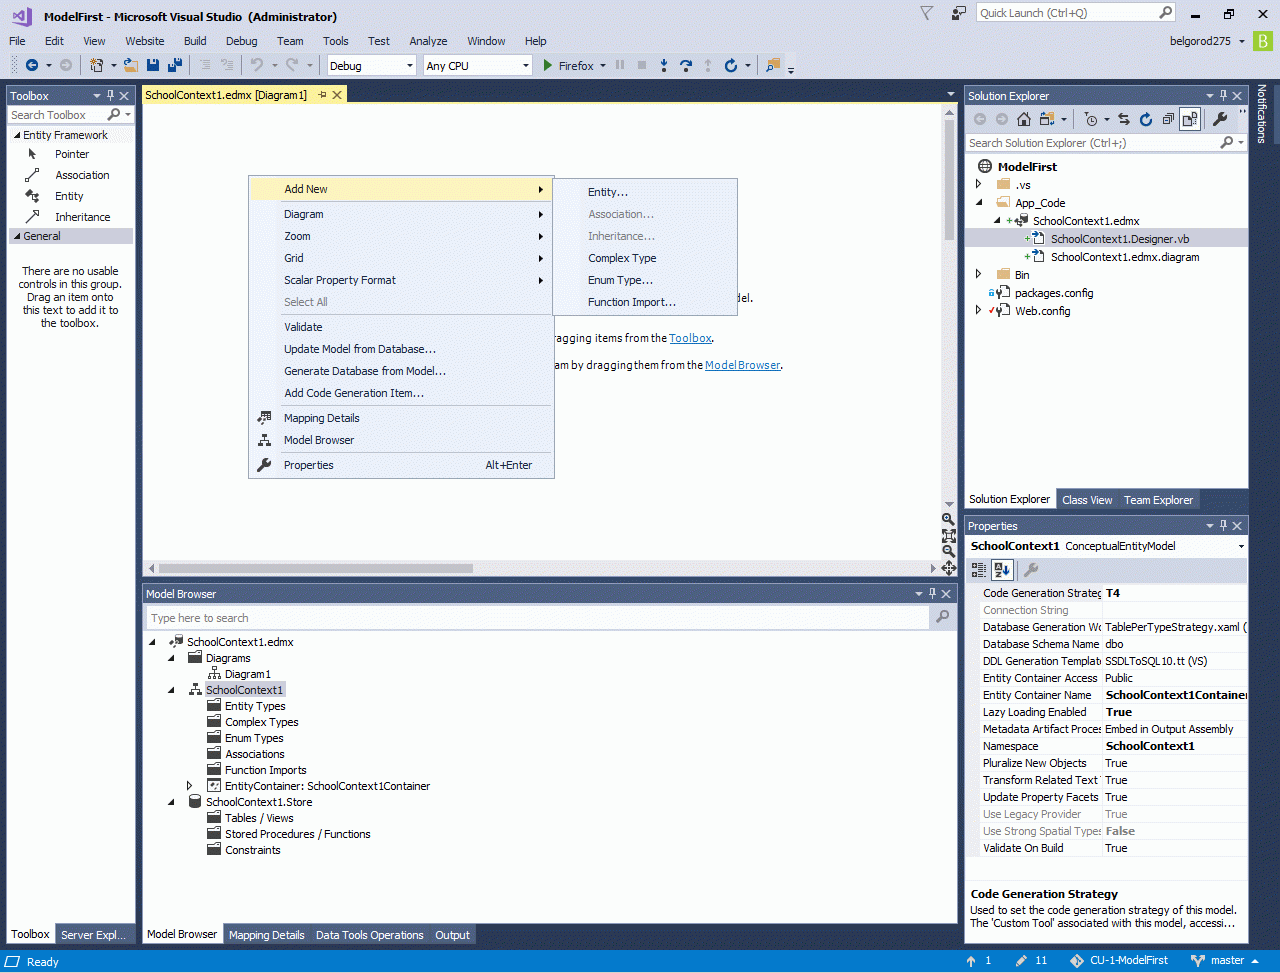Image resolution: width=1280 pixels, height=973 pixels.
Task: Click the Model Browser search field
Action: point(538,618)
